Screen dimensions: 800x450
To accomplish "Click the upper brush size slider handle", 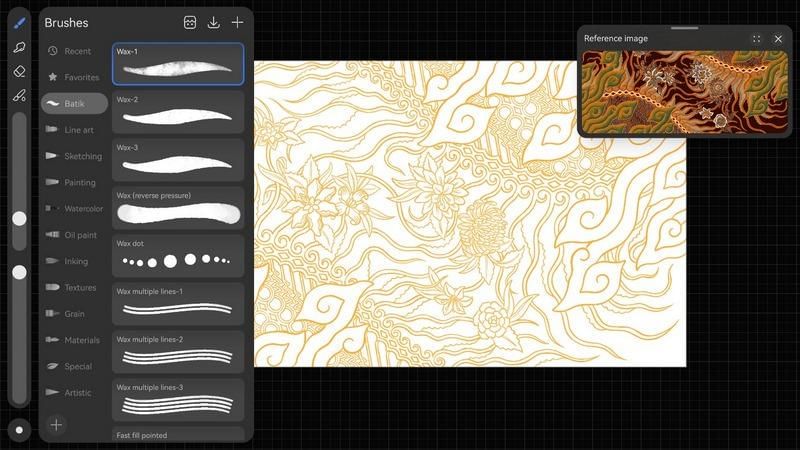I will pyautogui.click(x=19, y=218).
